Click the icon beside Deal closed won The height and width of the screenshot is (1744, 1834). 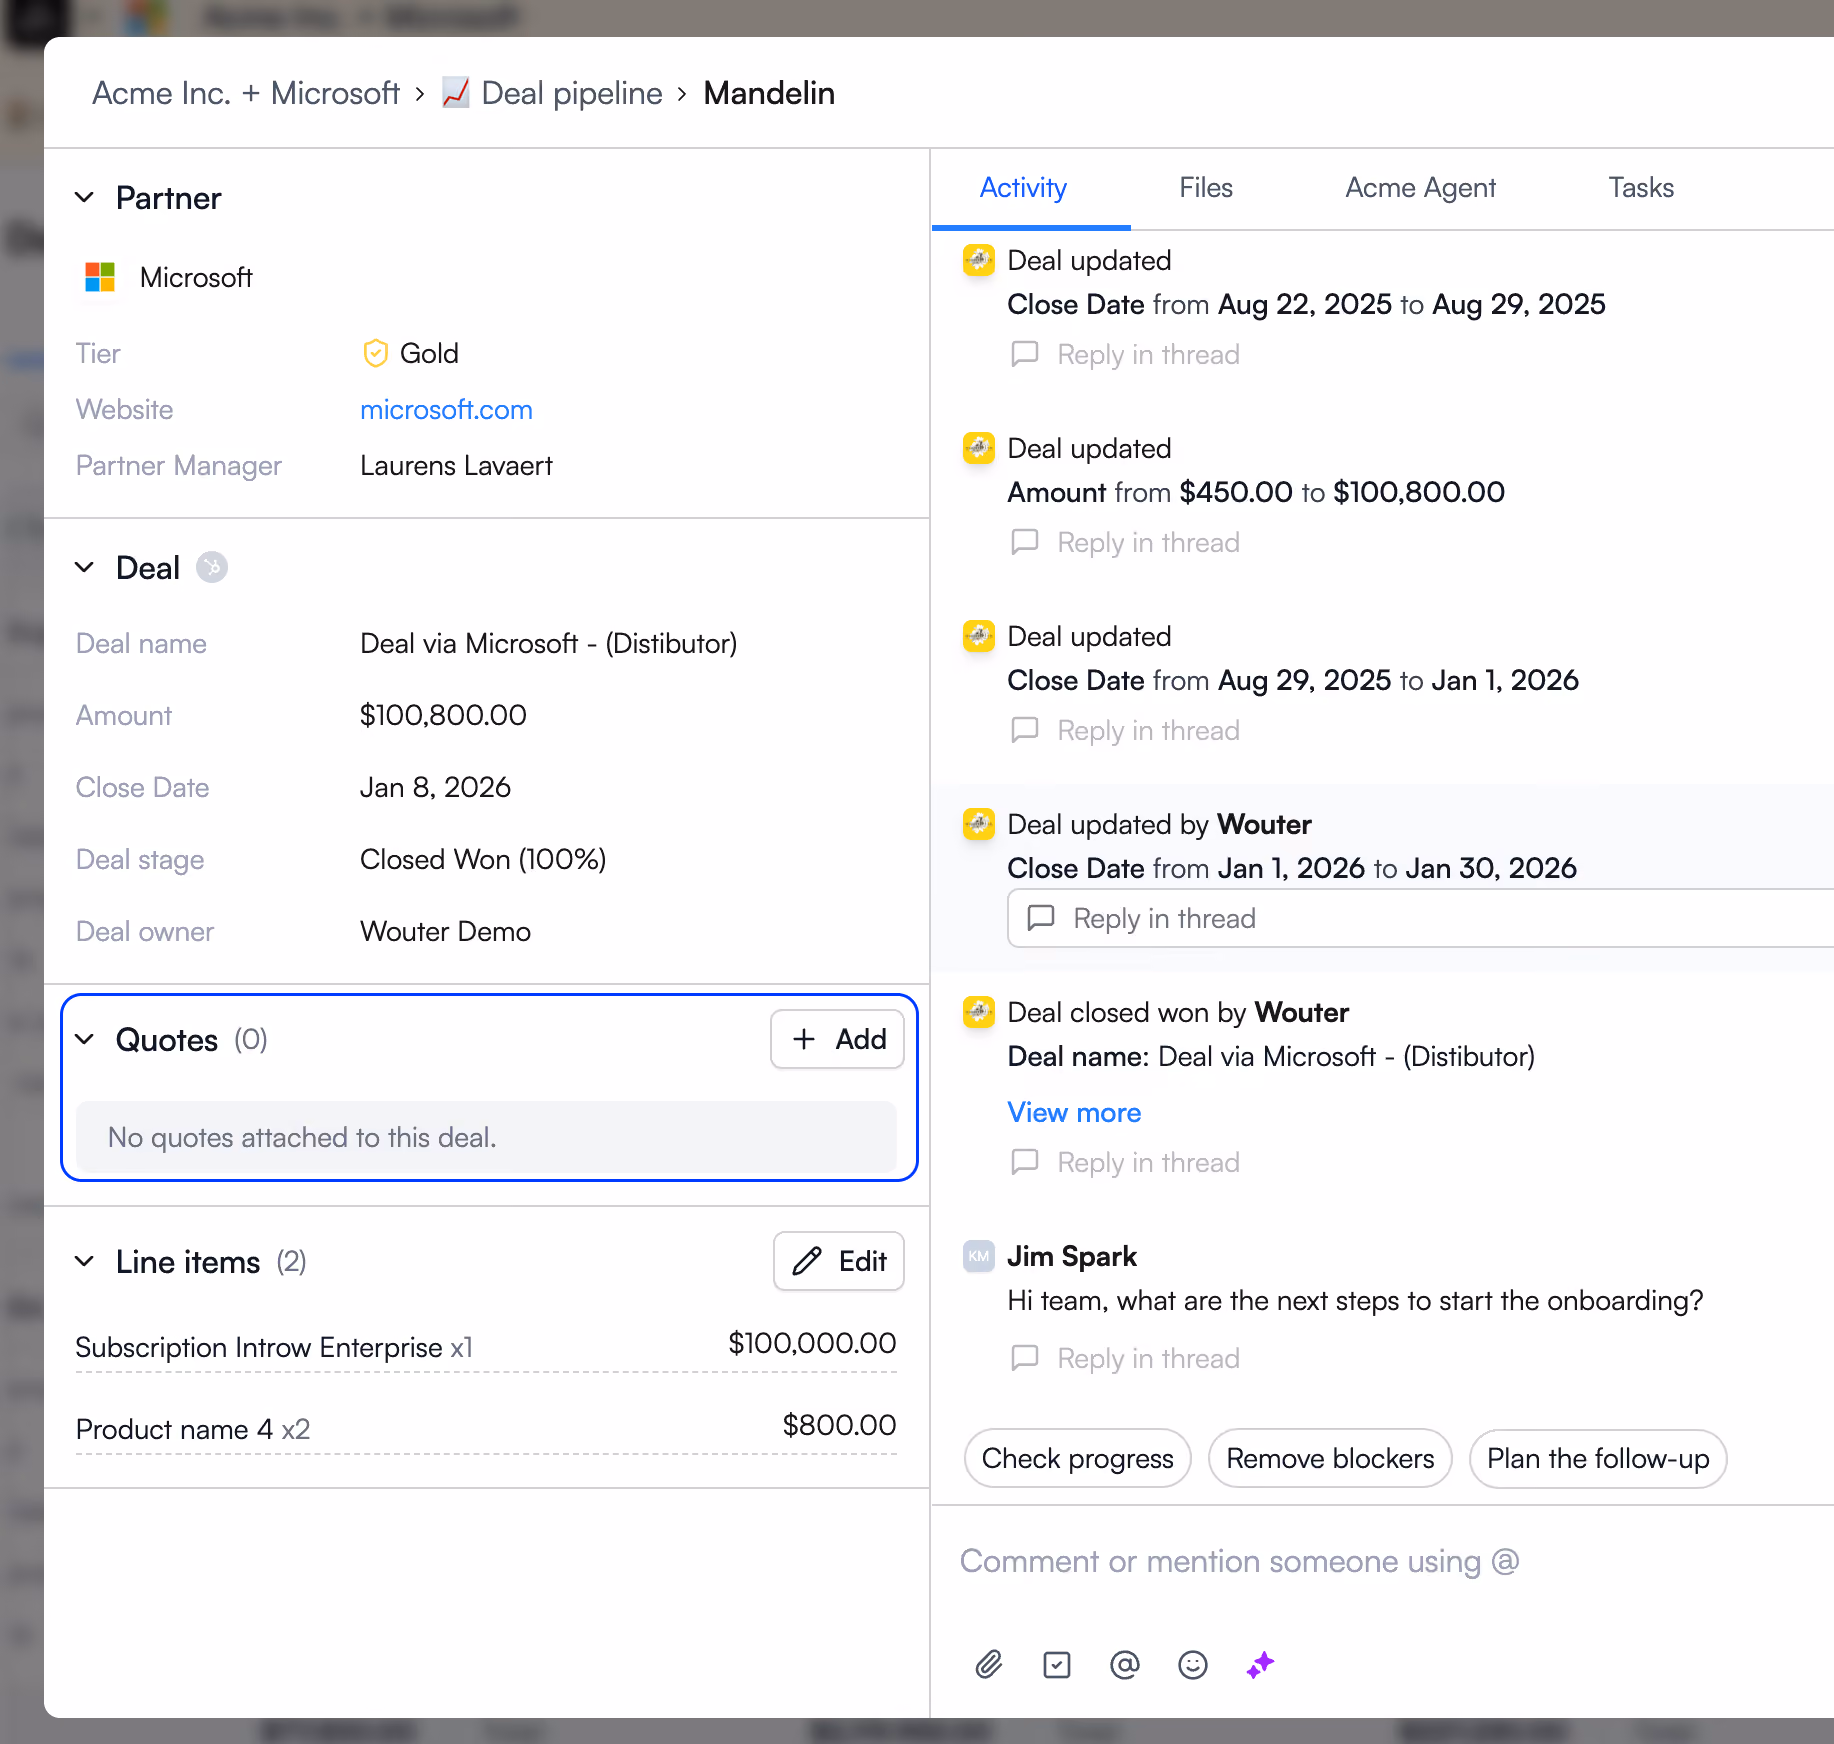coord(979,1012)
